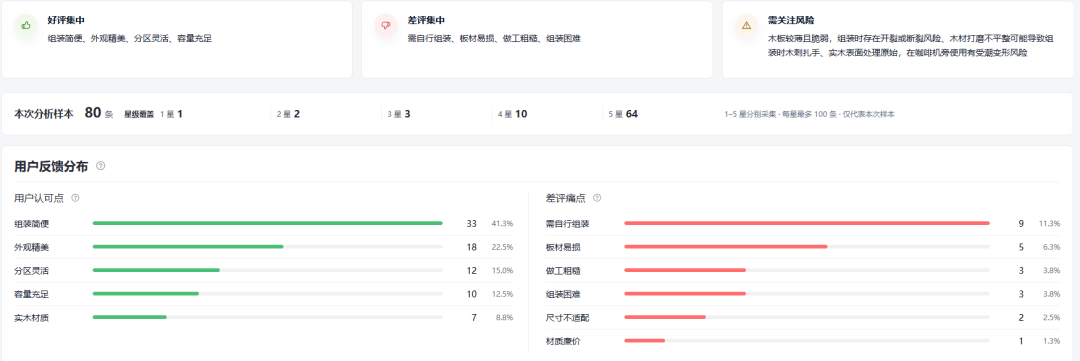Click the risk description starting 木板较薄且脆弱
The image size is (1080, 361).
pos(911,45)
